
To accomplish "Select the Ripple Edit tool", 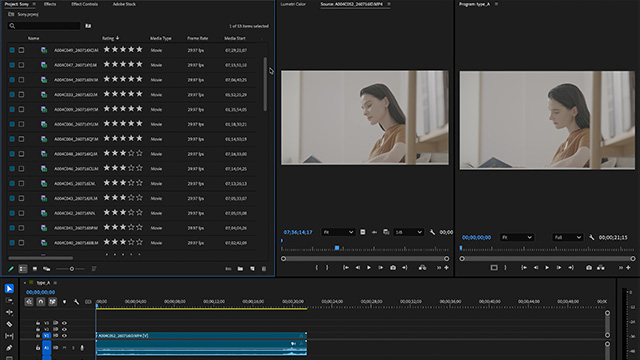I will coord(9,312).
